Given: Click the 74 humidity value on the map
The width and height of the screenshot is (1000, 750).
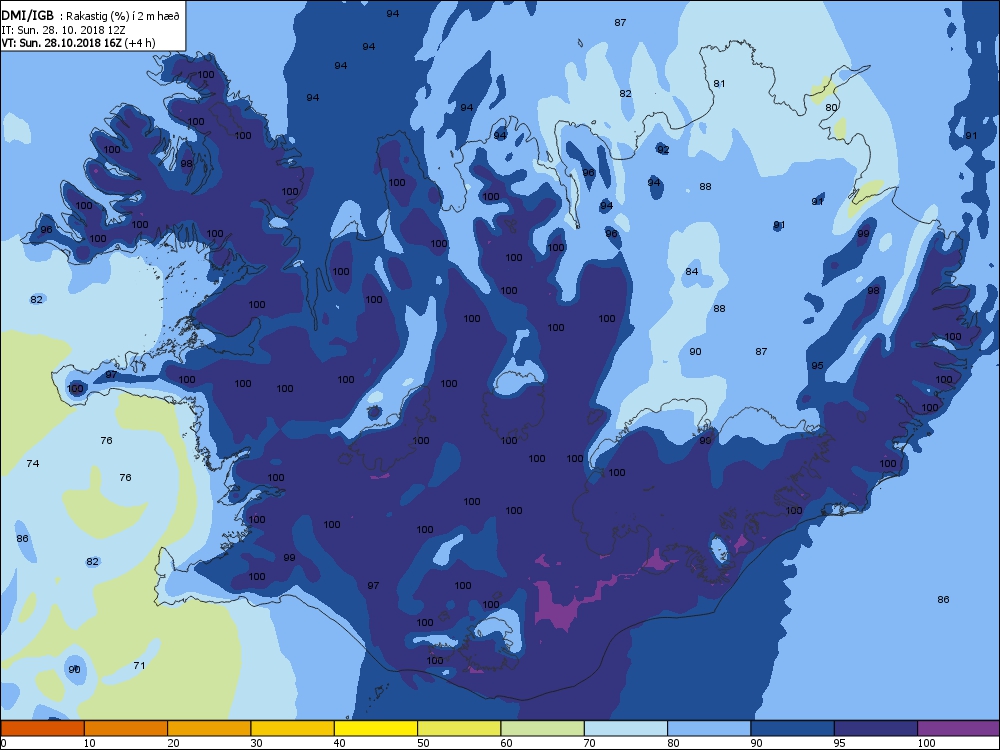Looking at the screenshot, I should [33, 463].
